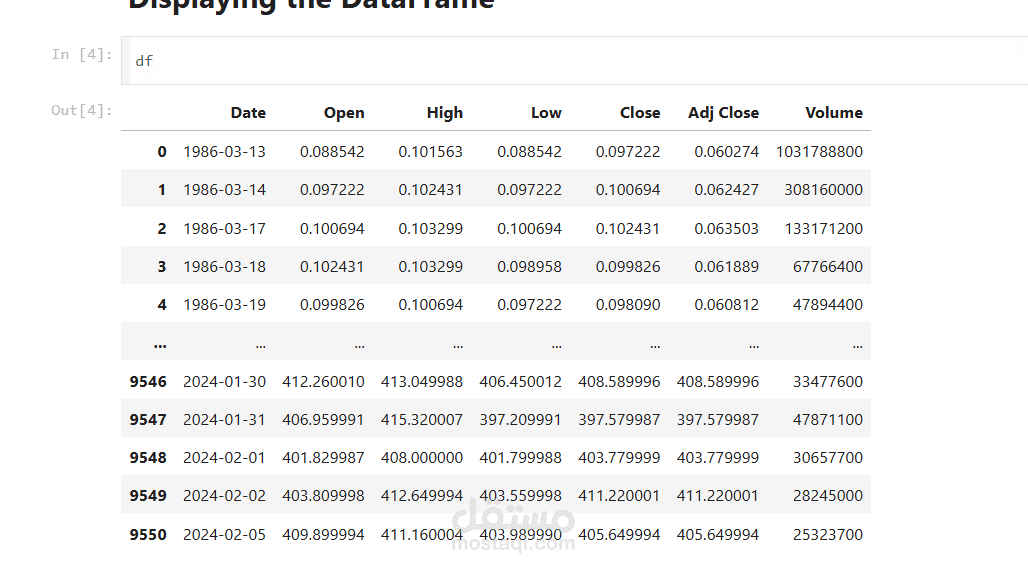Click the Close column header
Image resolution: width=1028 pixels, height=565 pixels.
coord(640,113)
